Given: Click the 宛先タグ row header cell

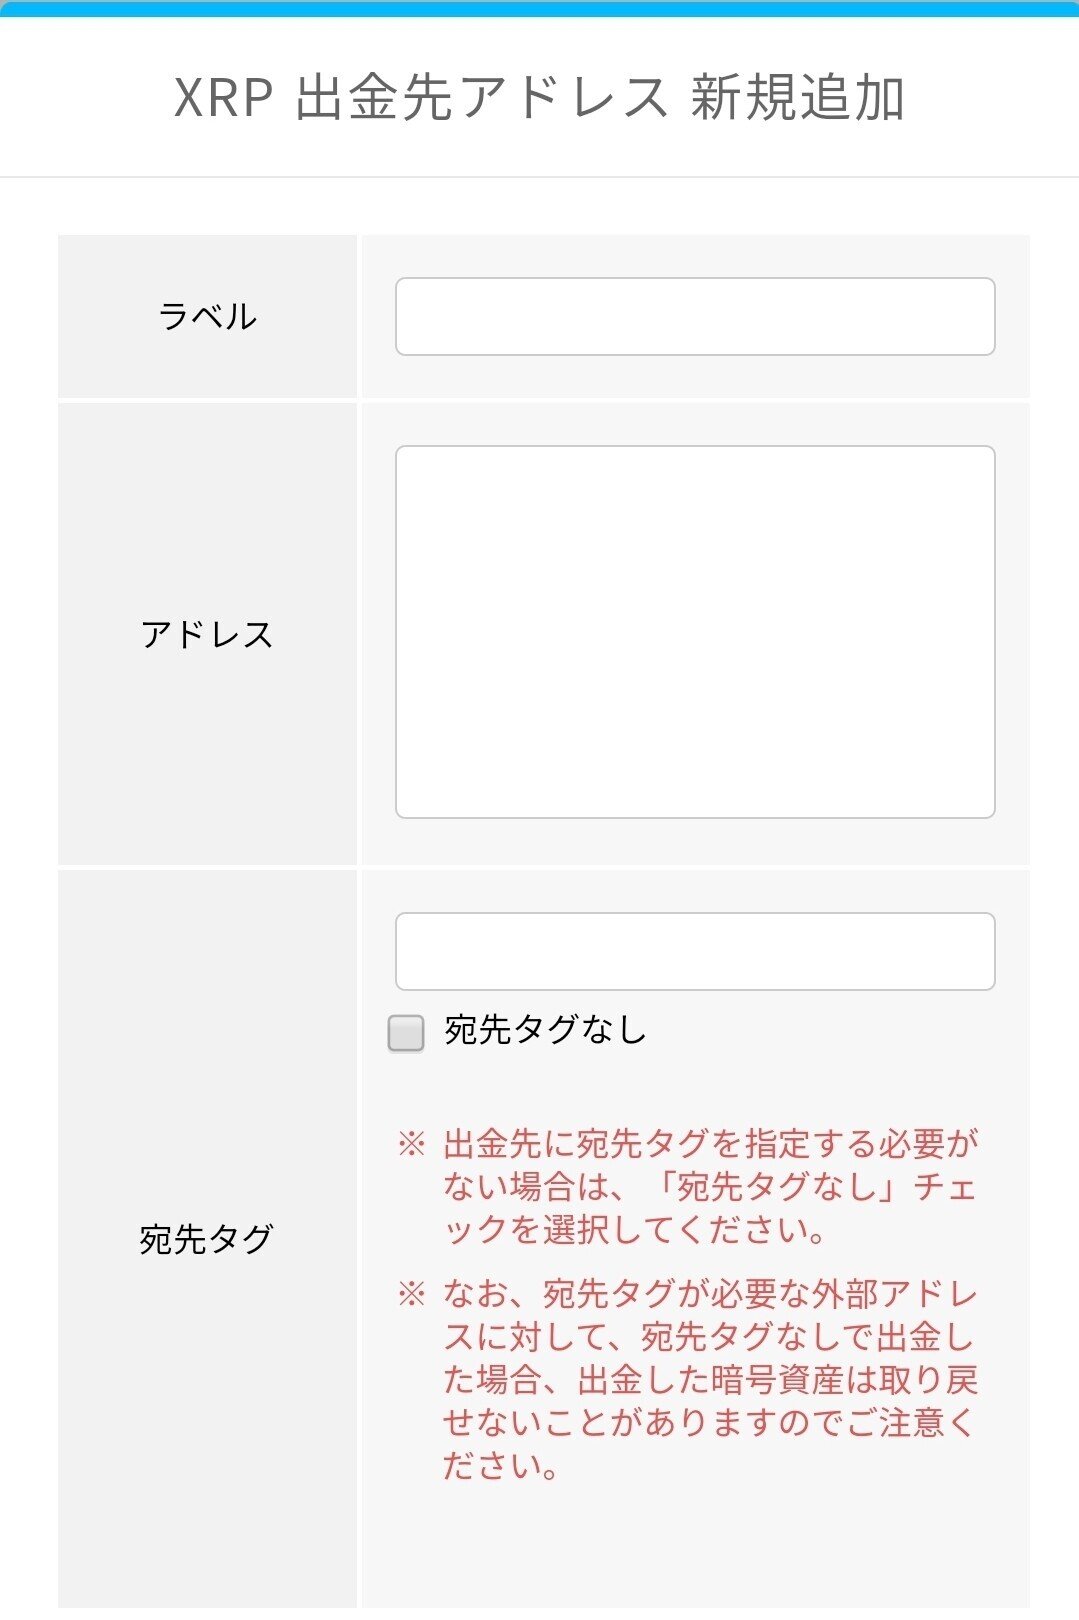Looking at the screenshot, I should point(208,1237).
